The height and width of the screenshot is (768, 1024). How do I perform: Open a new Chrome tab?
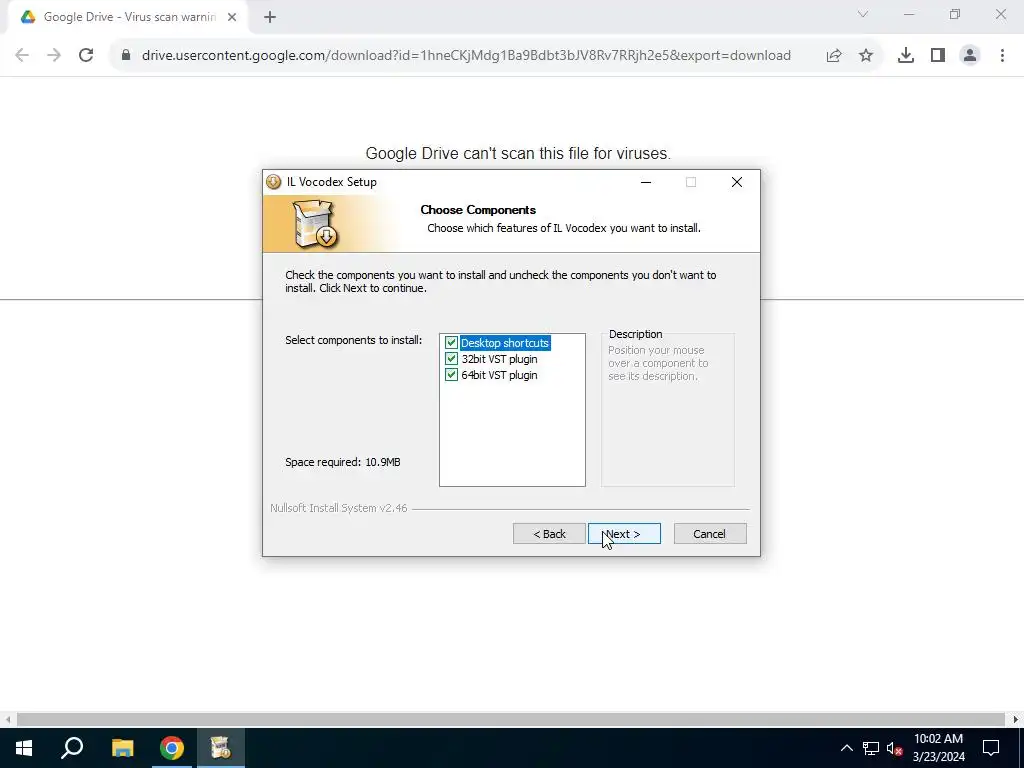point(270,17)
